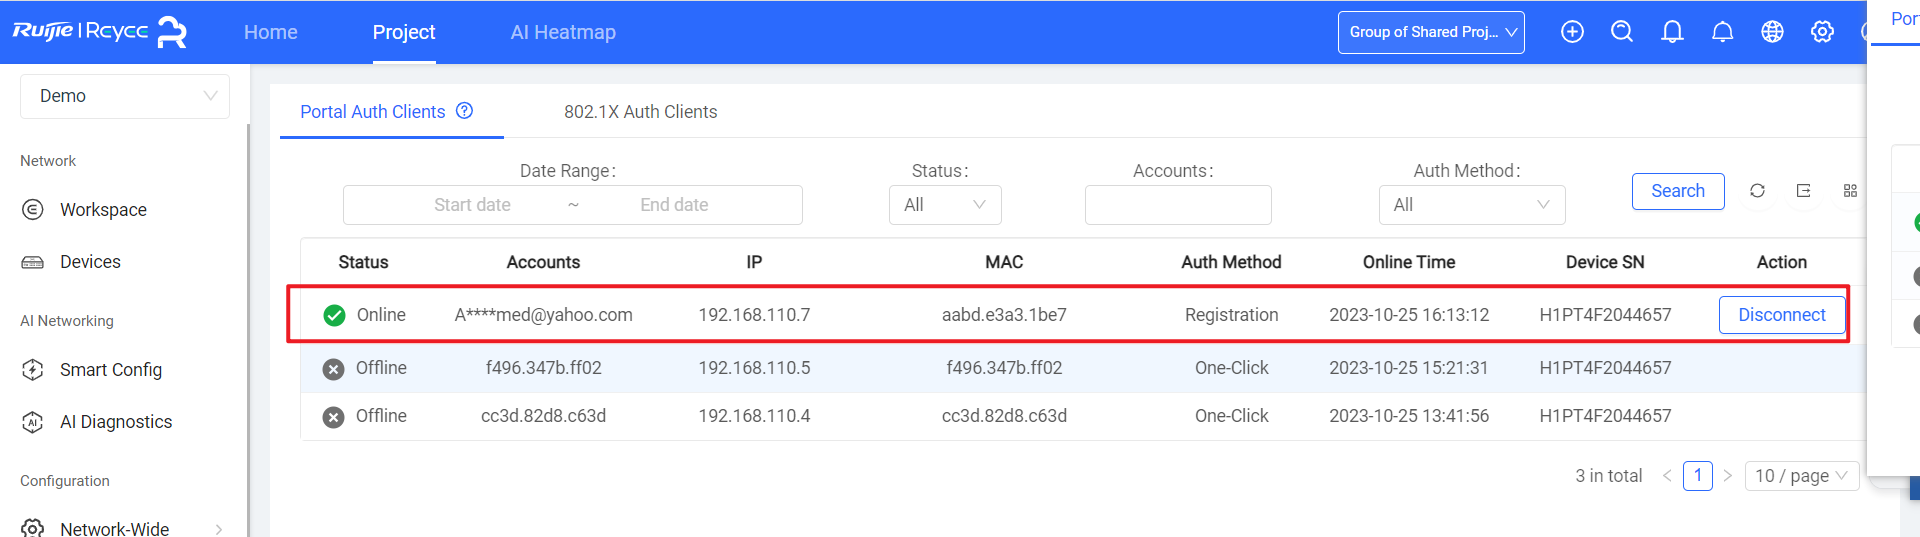The image size is (1920, 537).
Task: Open the Auth Method filter dropdown
Action: 1471,205
